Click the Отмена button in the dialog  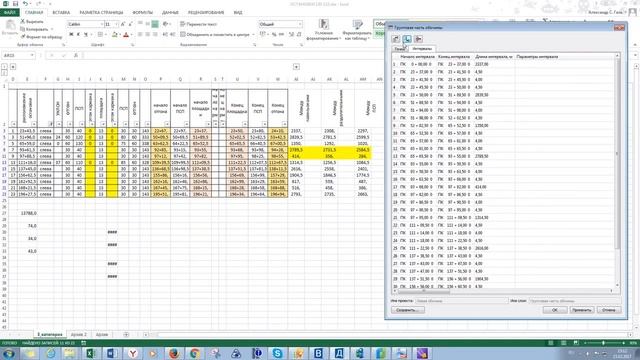[609, 310]
